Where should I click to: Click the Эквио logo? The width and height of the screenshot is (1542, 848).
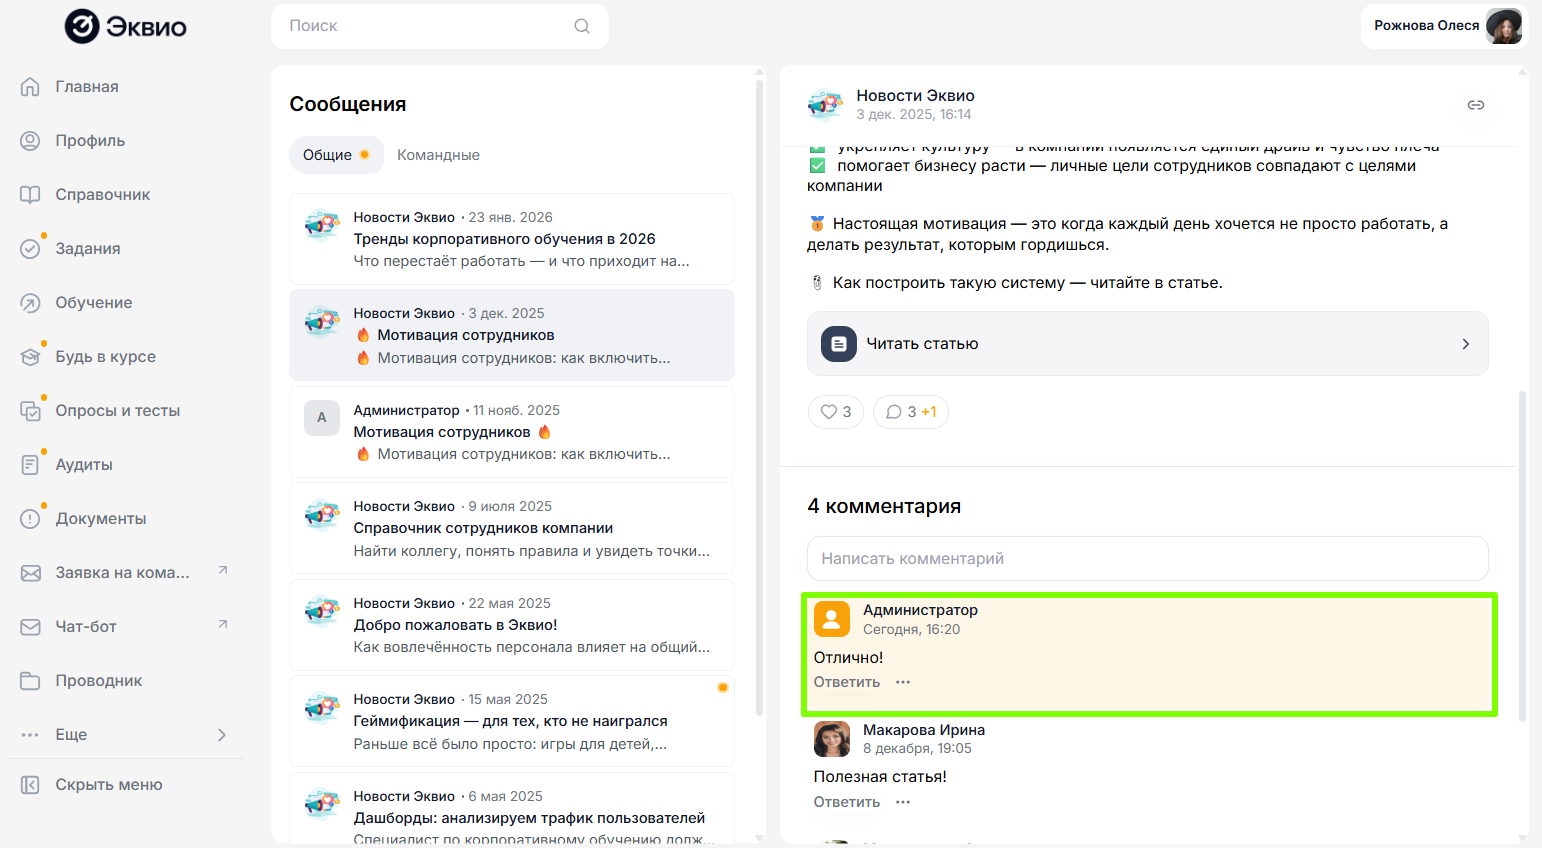[x=126, y=26]
